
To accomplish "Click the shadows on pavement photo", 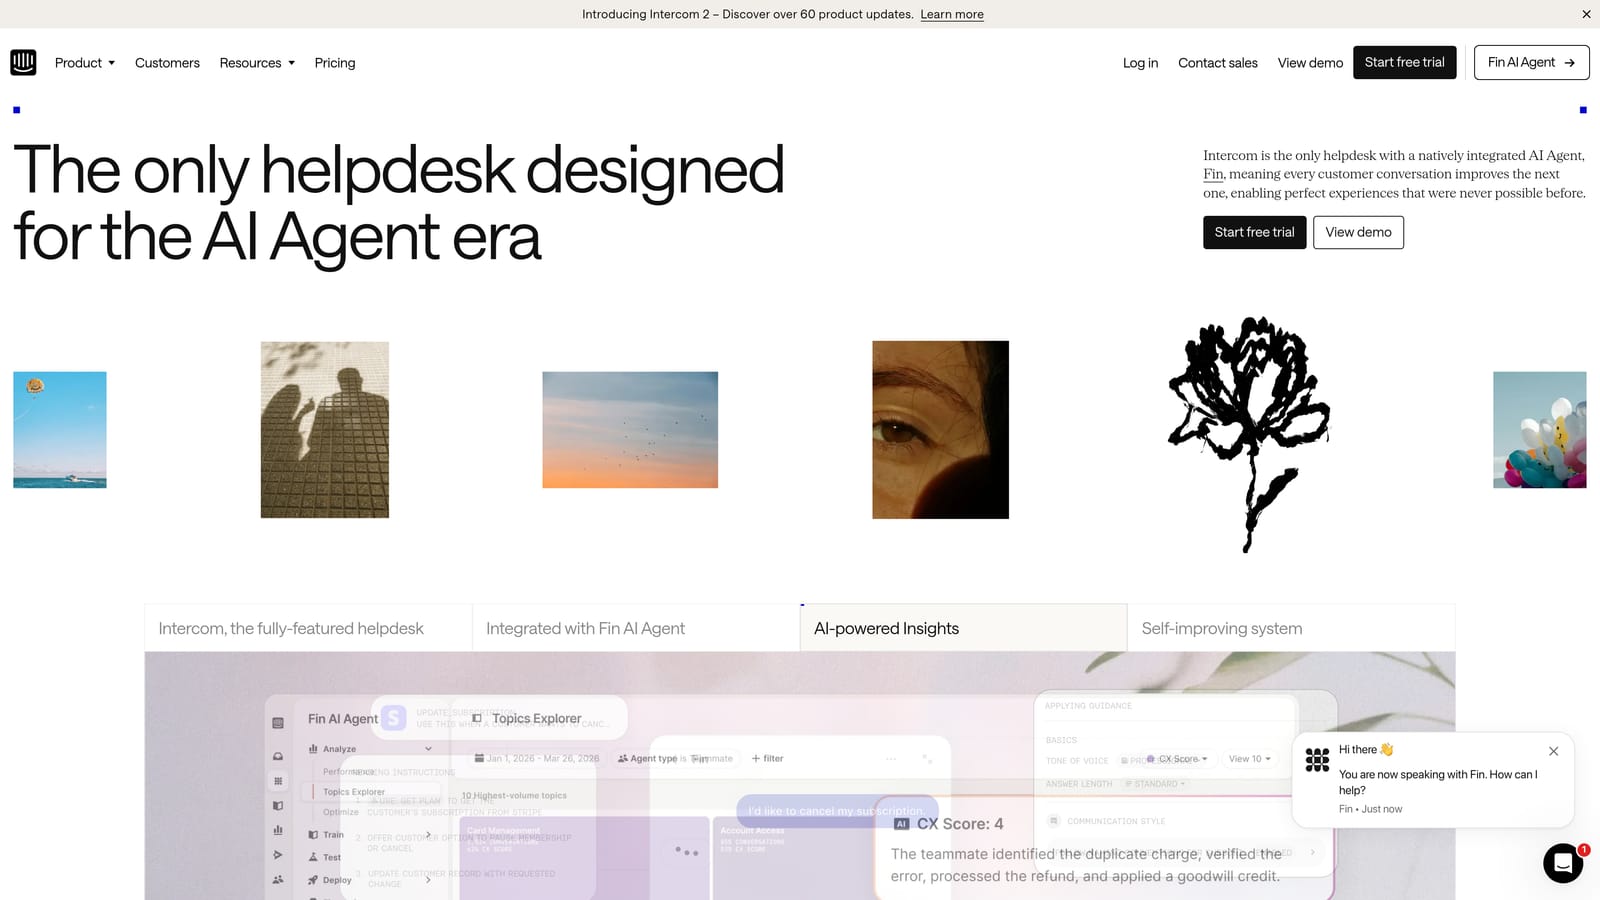I will click(x=325, y=430).
